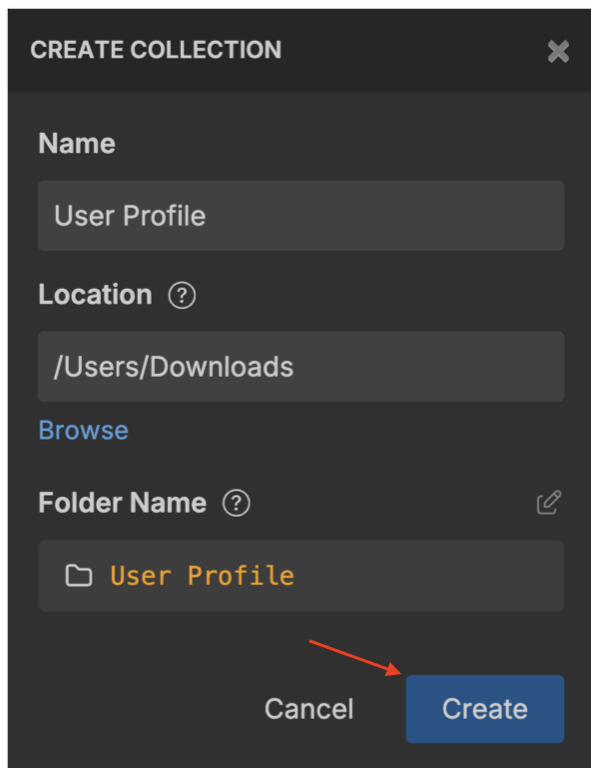Click the Browse link

(84, 431)
